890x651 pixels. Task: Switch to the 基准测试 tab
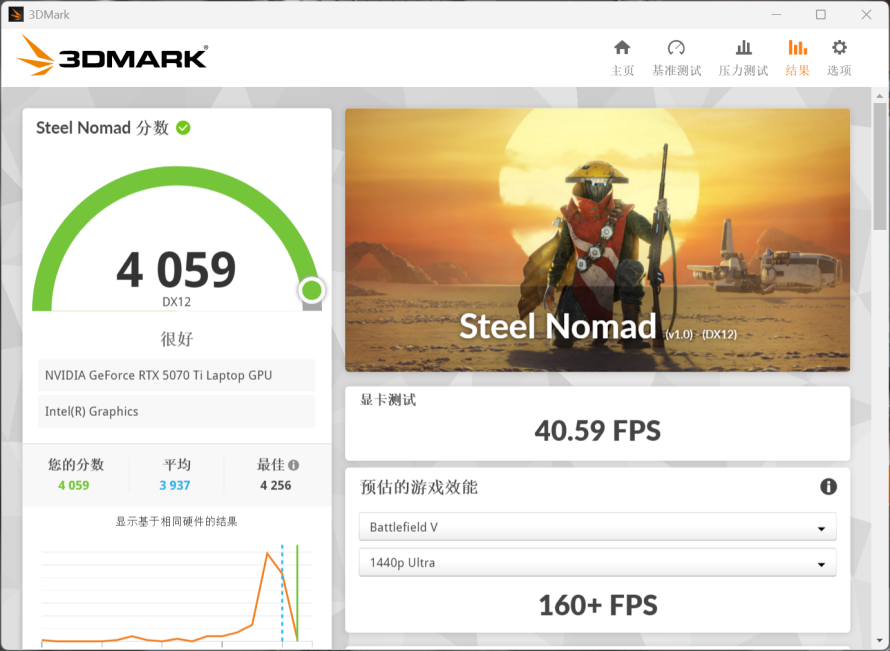click(677, 57)
